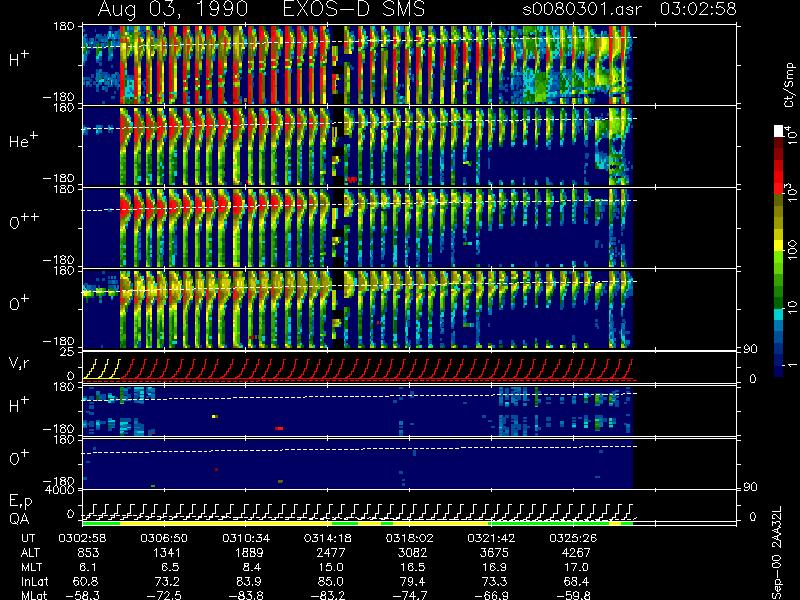Click the MLT value "8.4"

click(x=252, y=567)
